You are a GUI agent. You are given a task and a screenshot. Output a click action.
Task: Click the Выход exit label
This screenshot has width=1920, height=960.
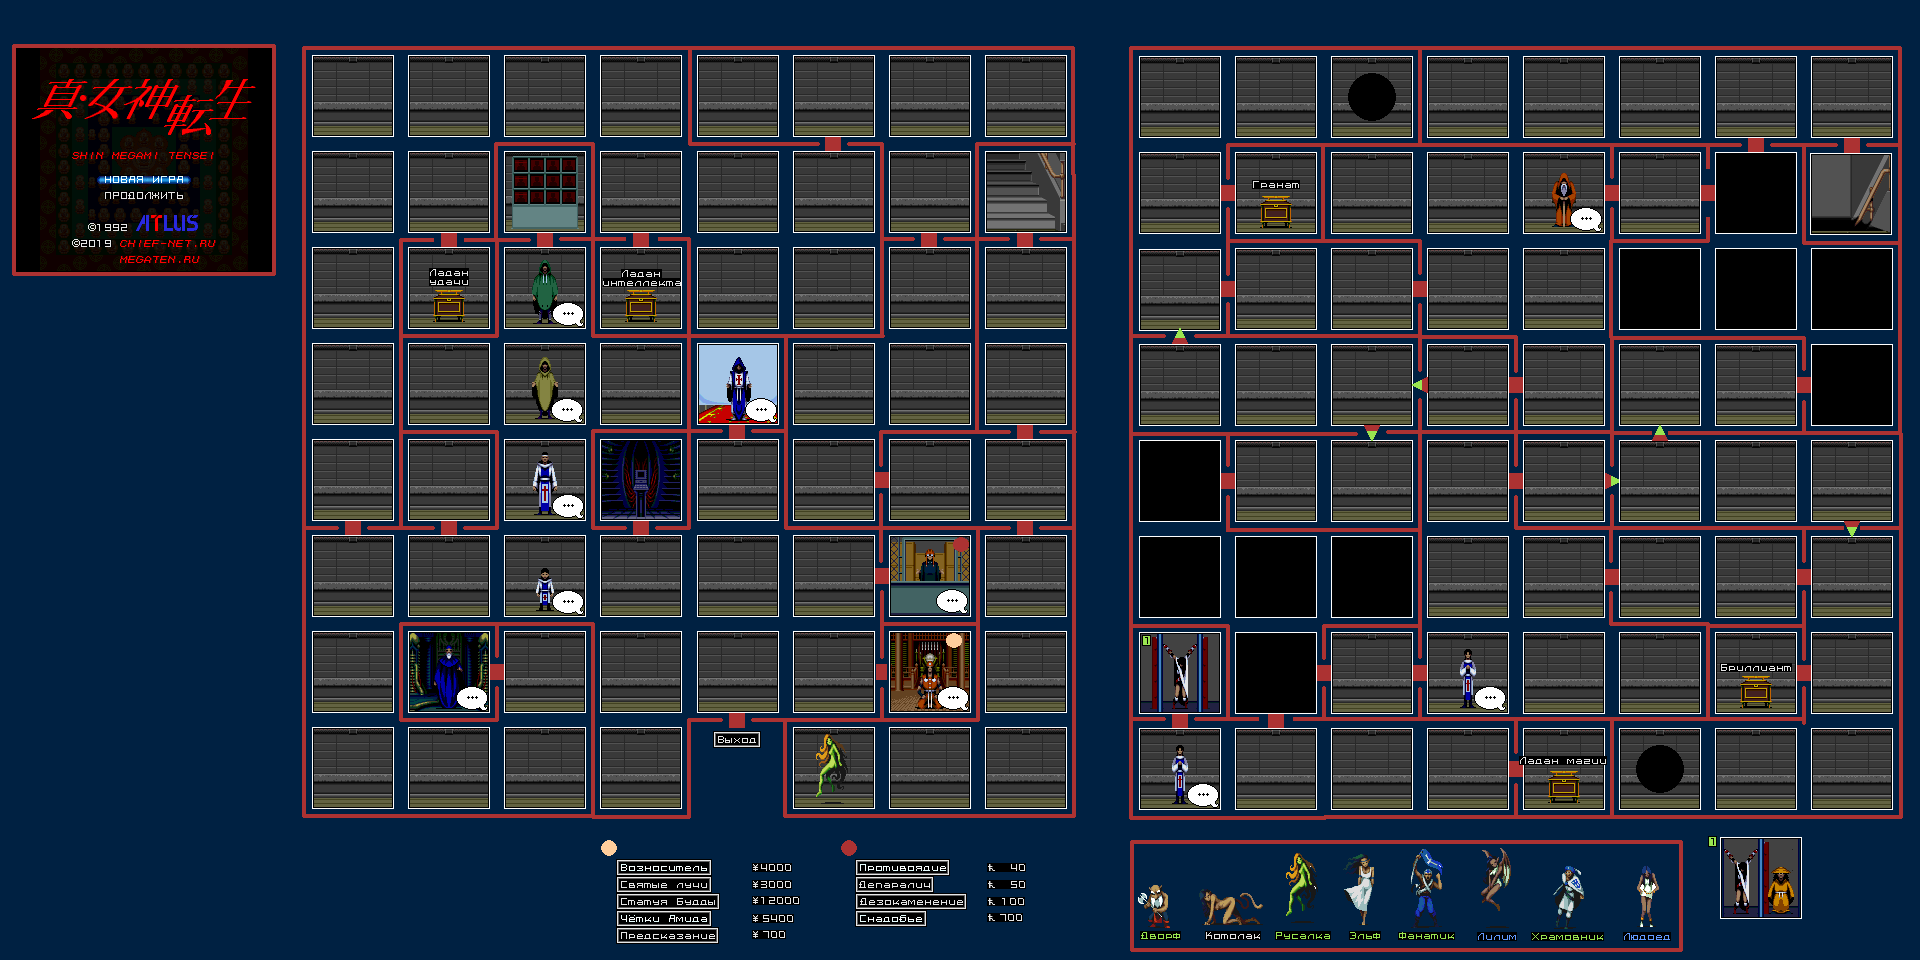pyautogui.click(x=737, y=740)
